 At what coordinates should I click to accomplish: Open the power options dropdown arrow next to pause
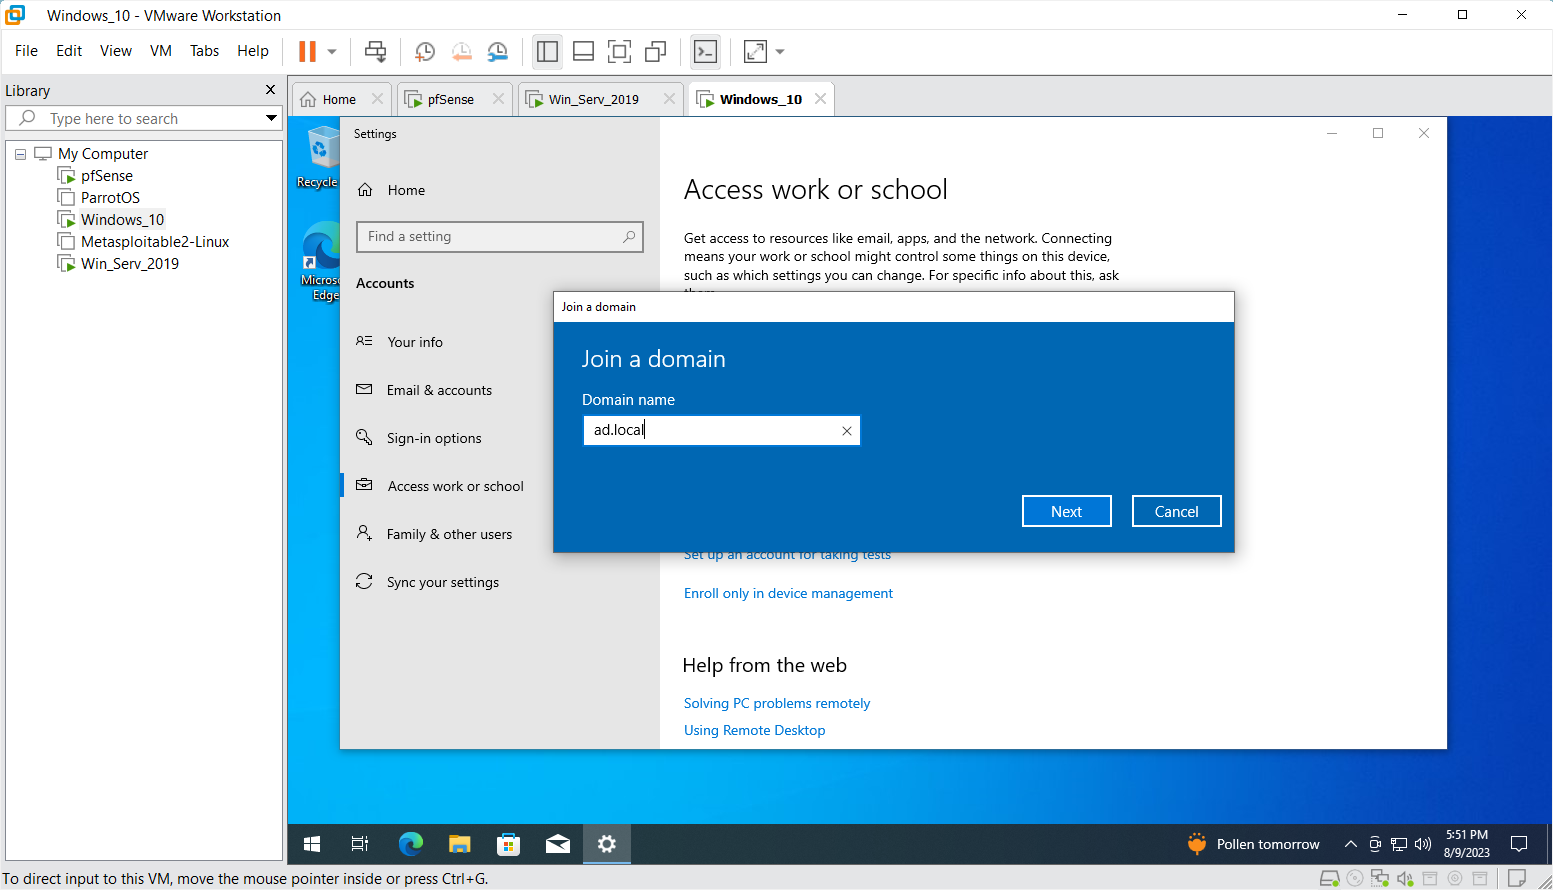[x=332, y=52]
